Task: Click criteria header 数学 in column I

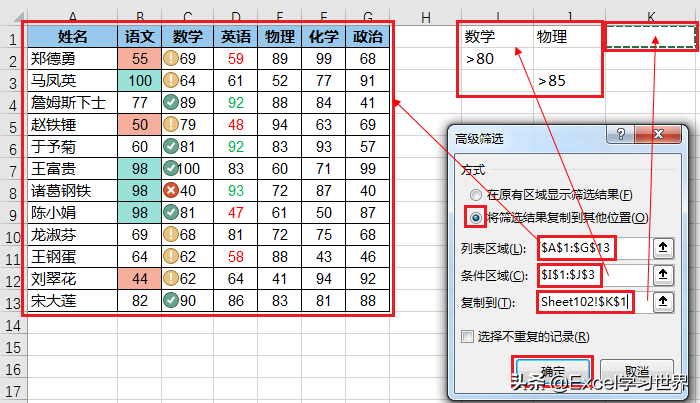Action: 497,36
